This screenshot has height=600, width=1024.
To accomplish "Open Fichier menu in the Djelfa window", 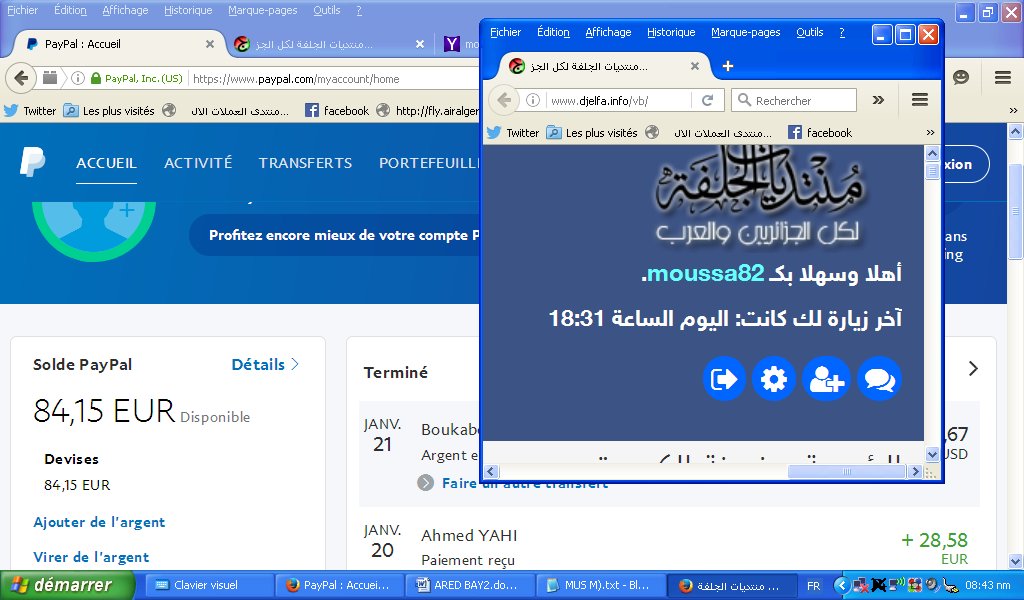I will [x=505, y=32].
